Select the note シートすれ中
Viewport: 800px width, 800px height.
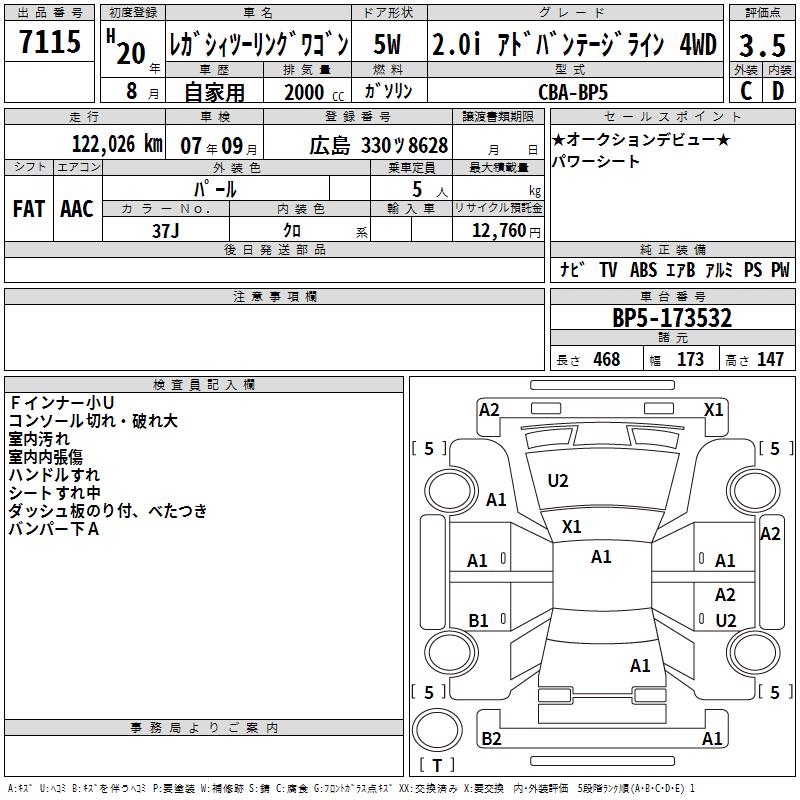tap(55, 492)
